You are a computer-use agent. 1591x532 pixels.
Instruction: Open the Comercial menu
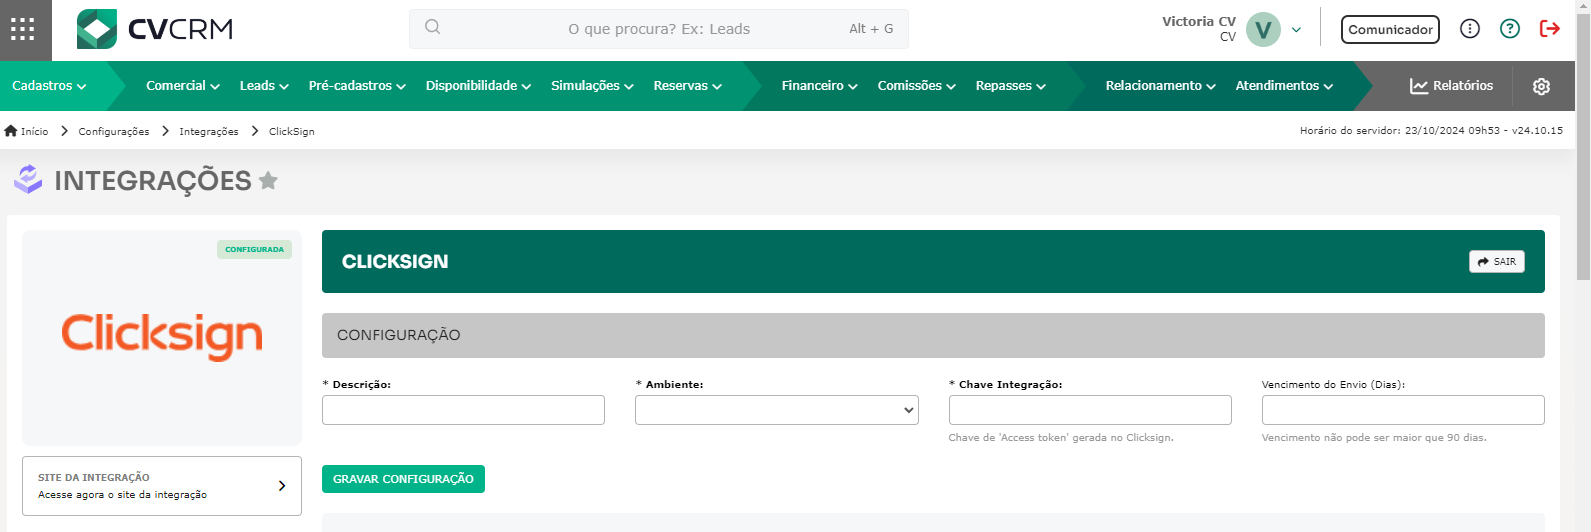tap(182, 86)
